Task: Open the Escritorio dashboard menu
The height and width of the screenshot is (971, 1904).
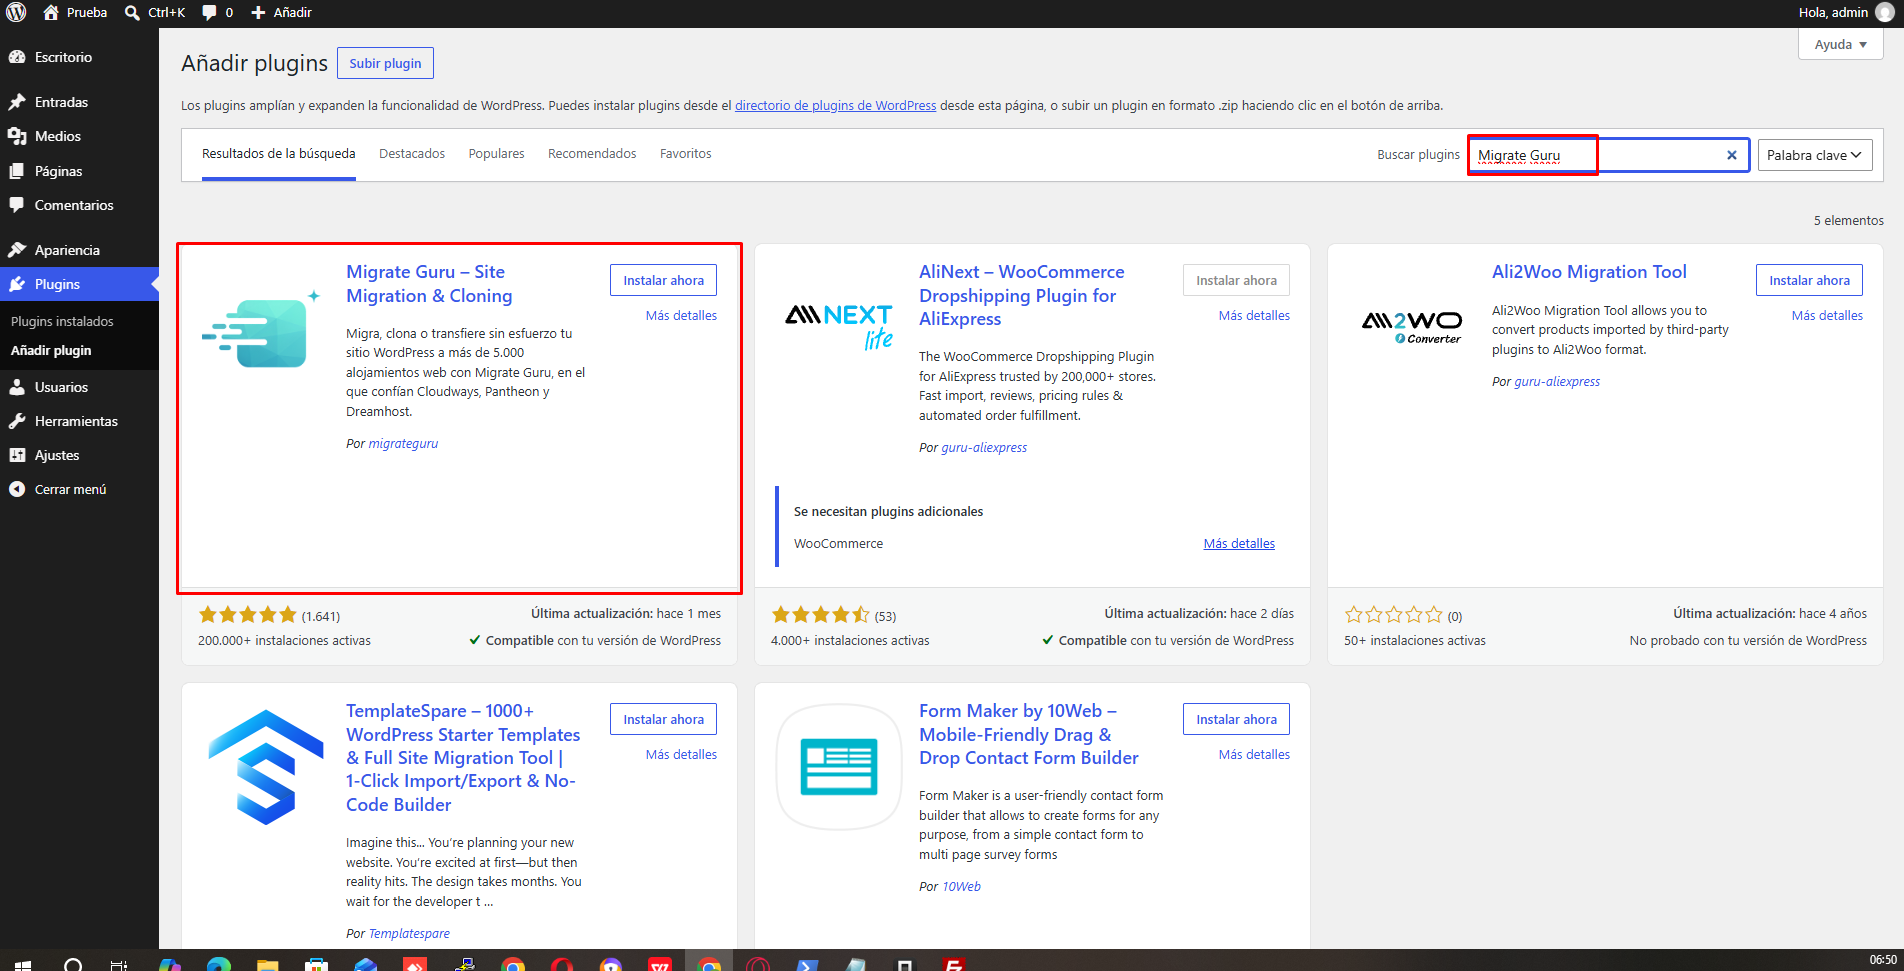Action: point(79,57)
